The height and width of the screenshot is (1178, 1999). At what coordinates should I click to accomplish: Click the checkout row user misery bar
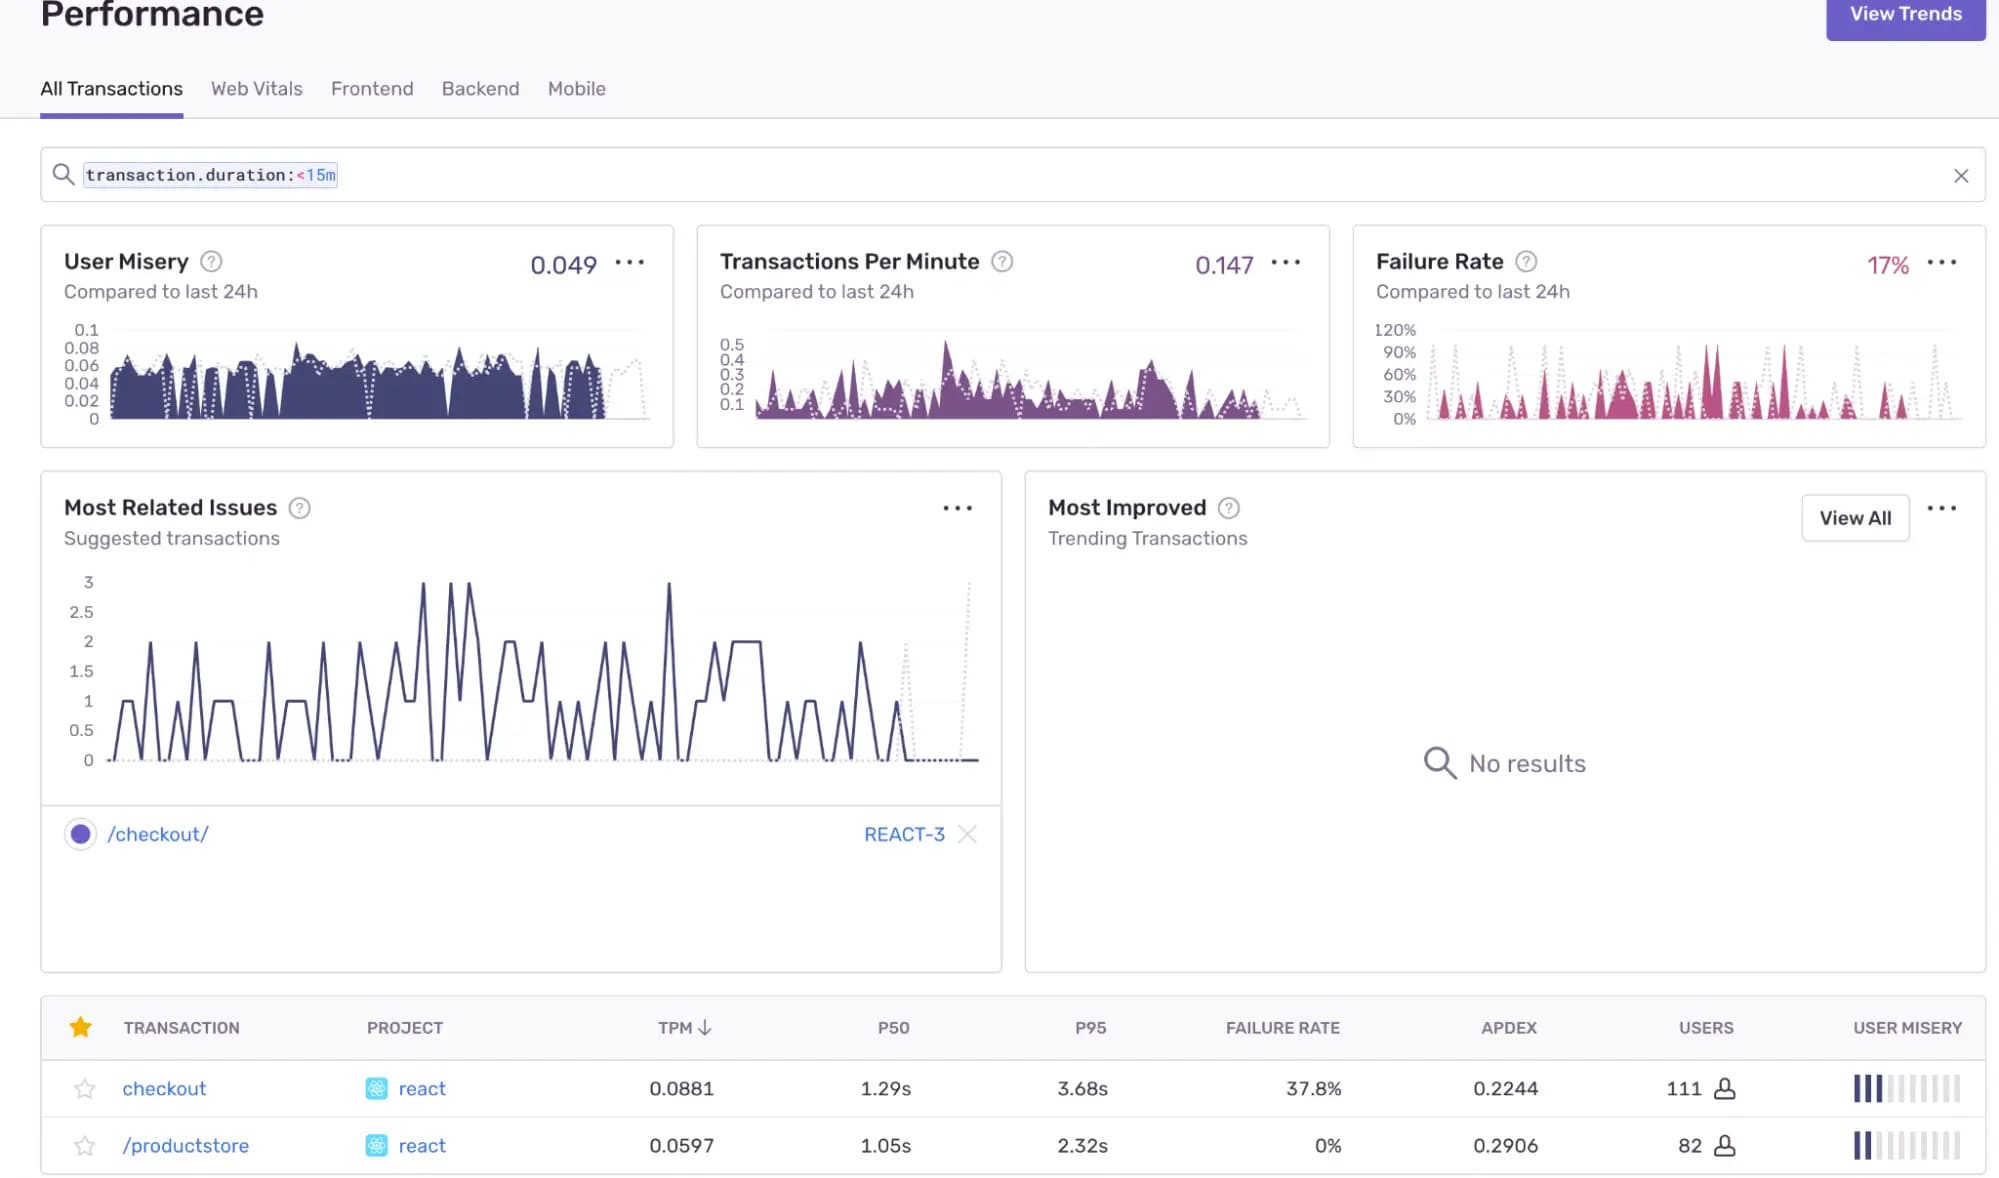coord(1906,1088)
